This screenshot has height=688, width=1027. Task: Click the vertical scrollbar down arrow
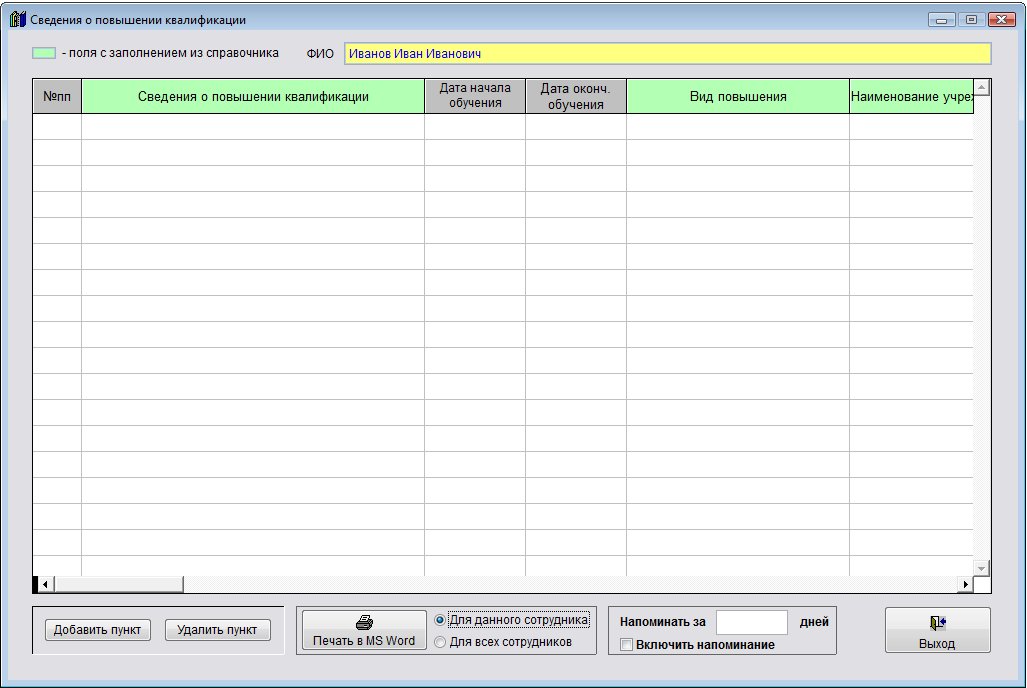981,568
